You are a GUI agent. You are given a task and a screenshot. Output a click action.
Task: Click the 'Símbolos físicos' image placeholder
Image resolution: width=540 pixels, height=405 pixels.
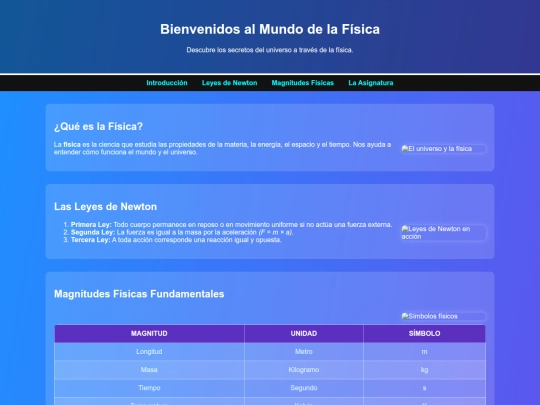444,316
